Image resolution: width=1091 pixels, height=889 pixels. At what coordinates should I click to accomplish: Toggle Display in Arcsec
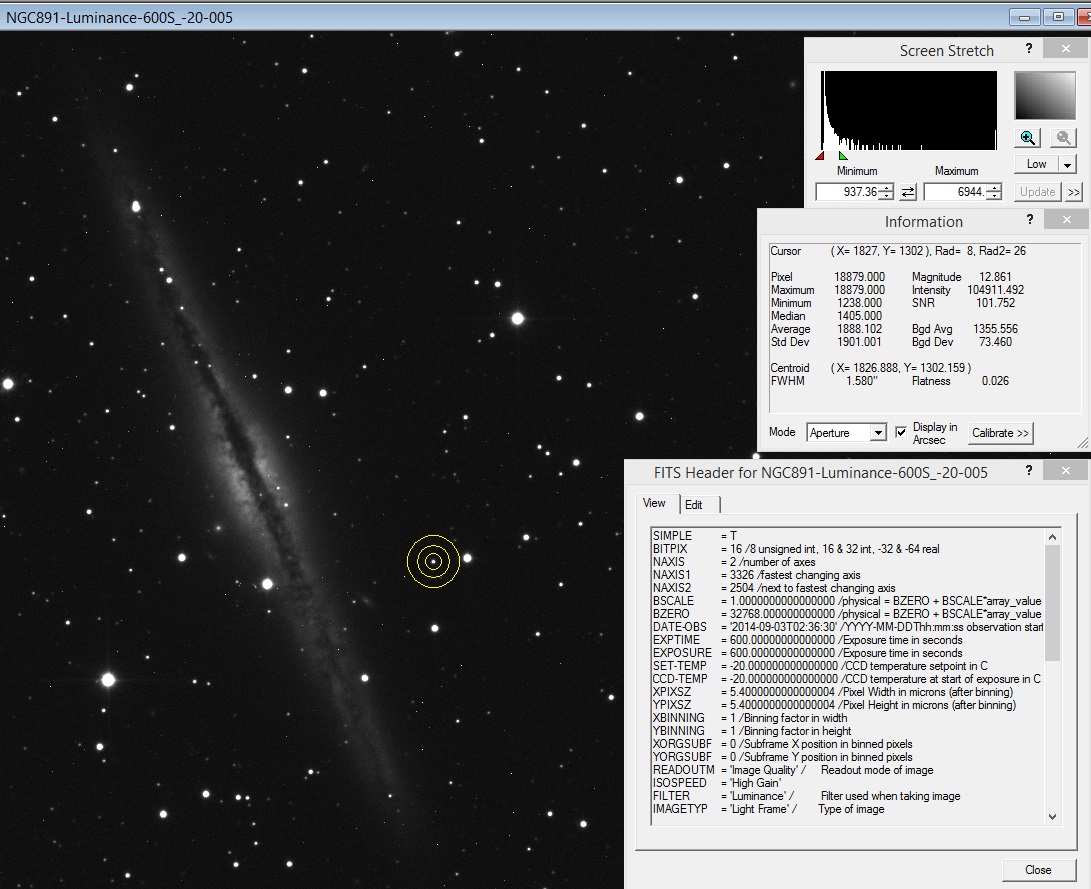tap(902, 432)
